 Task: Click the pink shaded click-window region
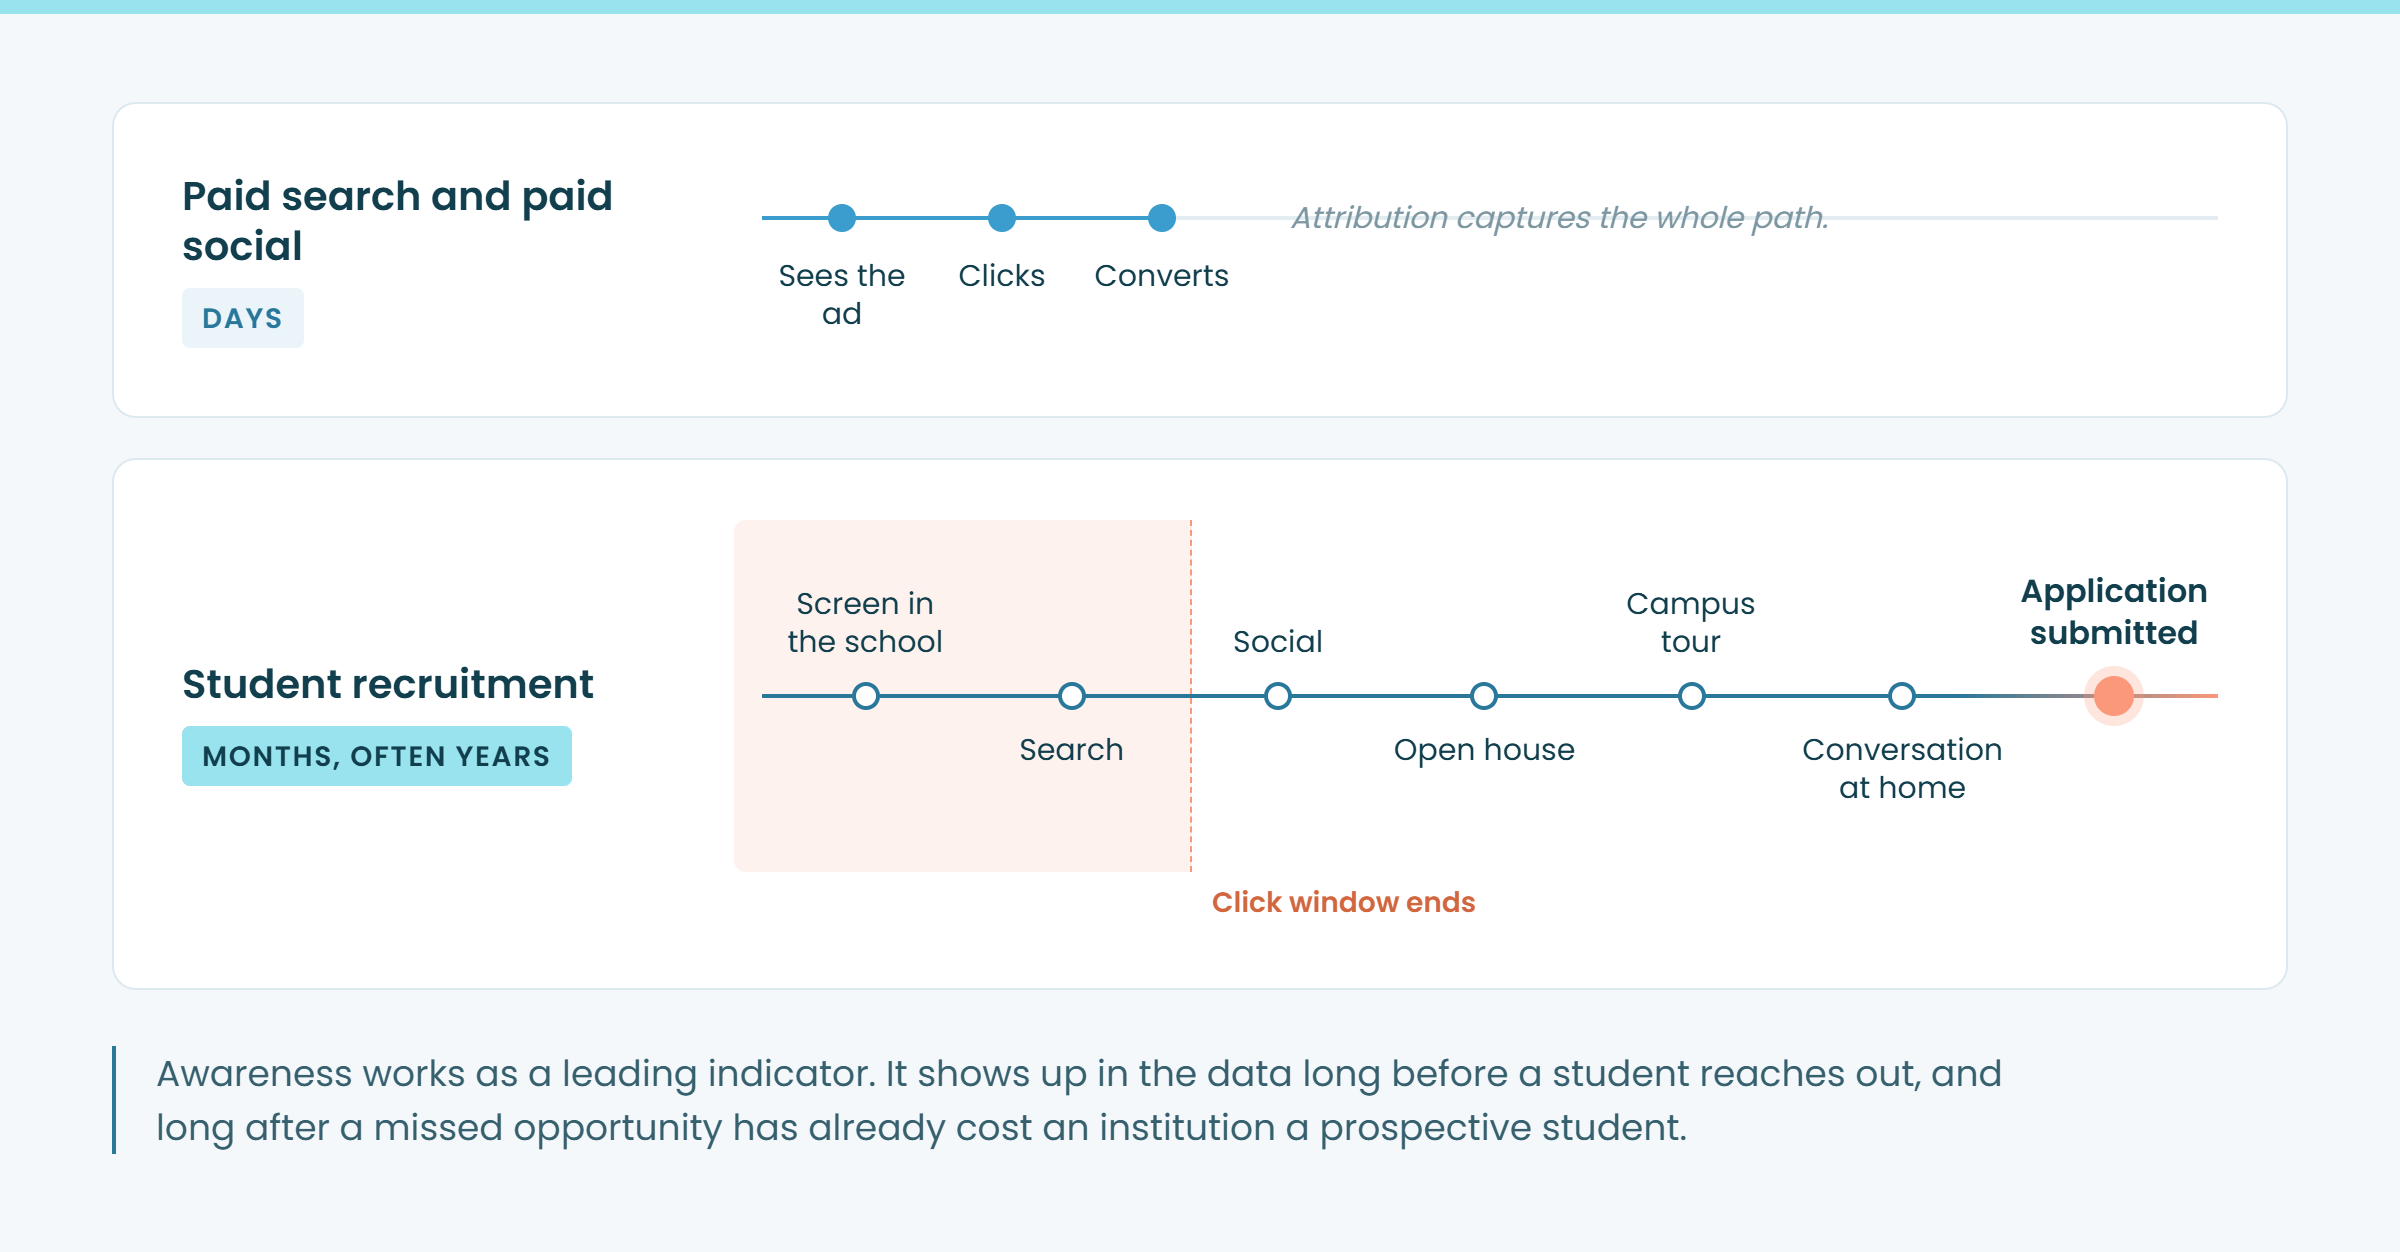coord(963,696)
